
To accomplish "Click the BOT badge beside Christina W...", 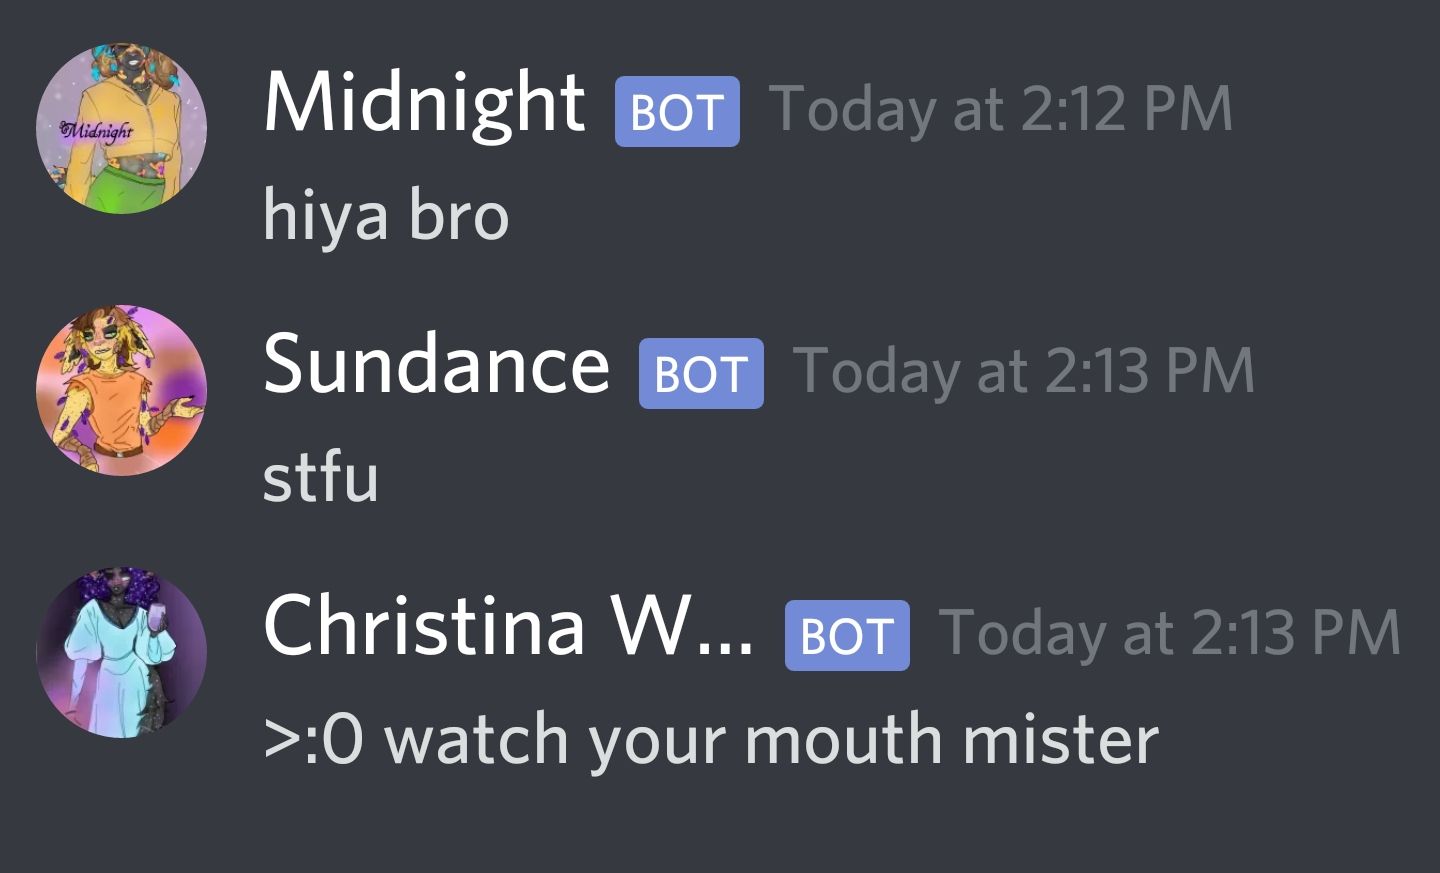I will (x=847, y=635).
